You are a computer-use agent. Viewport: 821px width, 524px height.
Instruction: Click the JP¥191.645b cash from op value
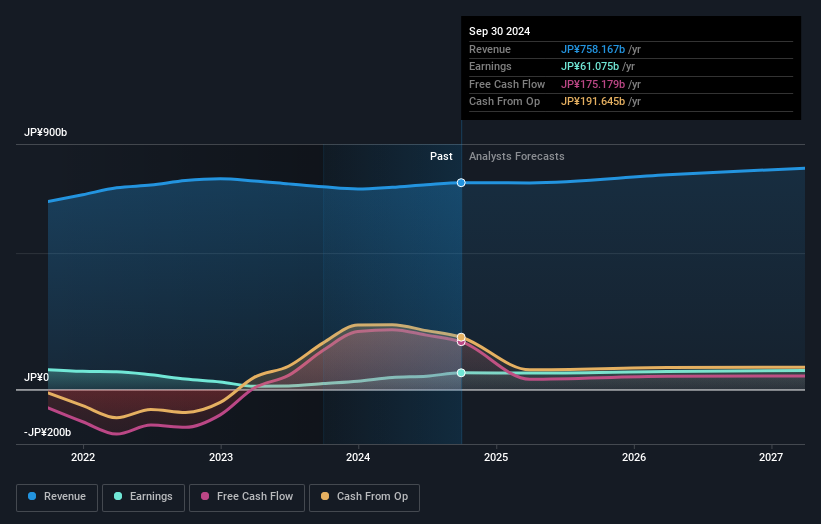coord(593,102)
